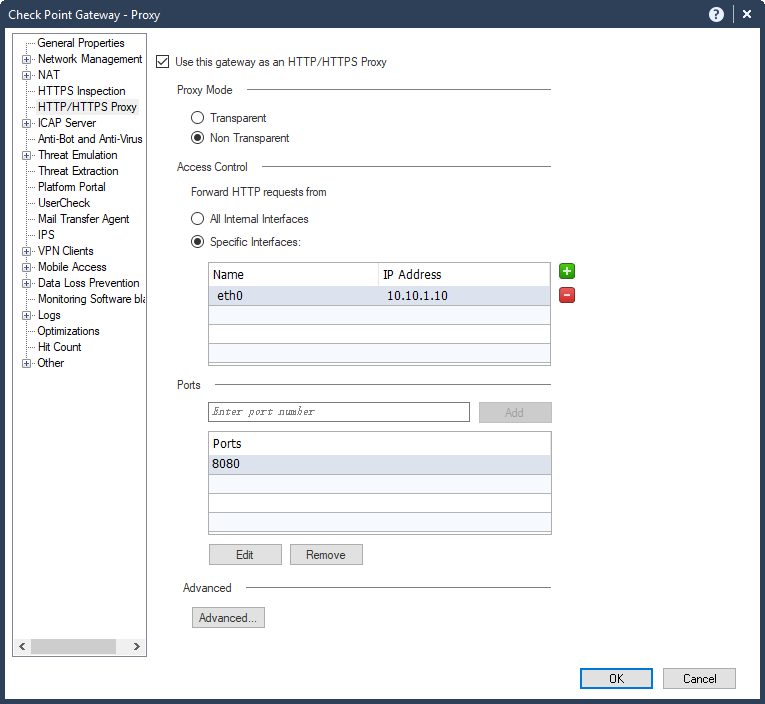Expand Mobile Access tree node

(x=26, y=267)
